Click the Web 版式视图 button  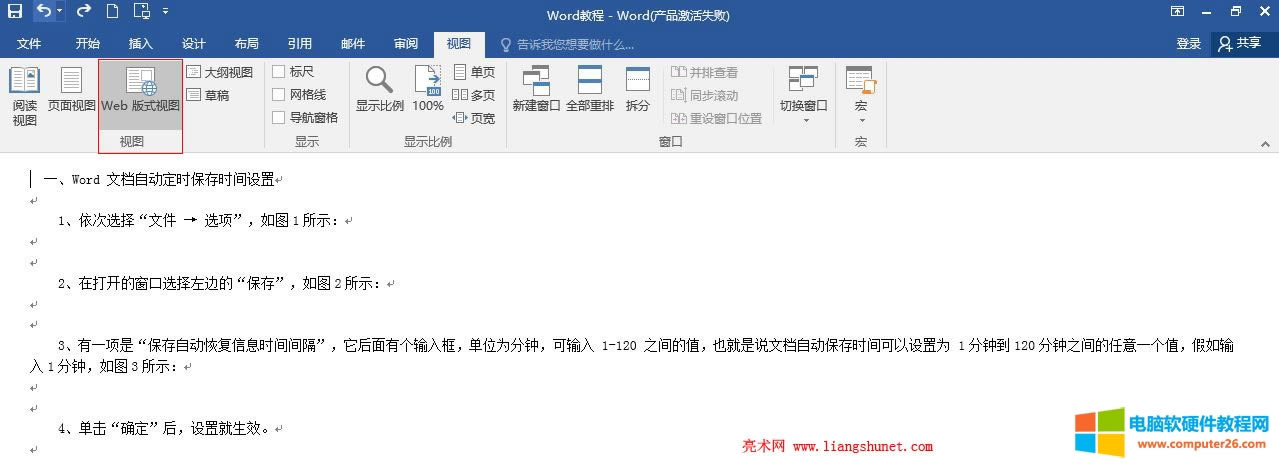pyautogui.click(x=140, y=96)
